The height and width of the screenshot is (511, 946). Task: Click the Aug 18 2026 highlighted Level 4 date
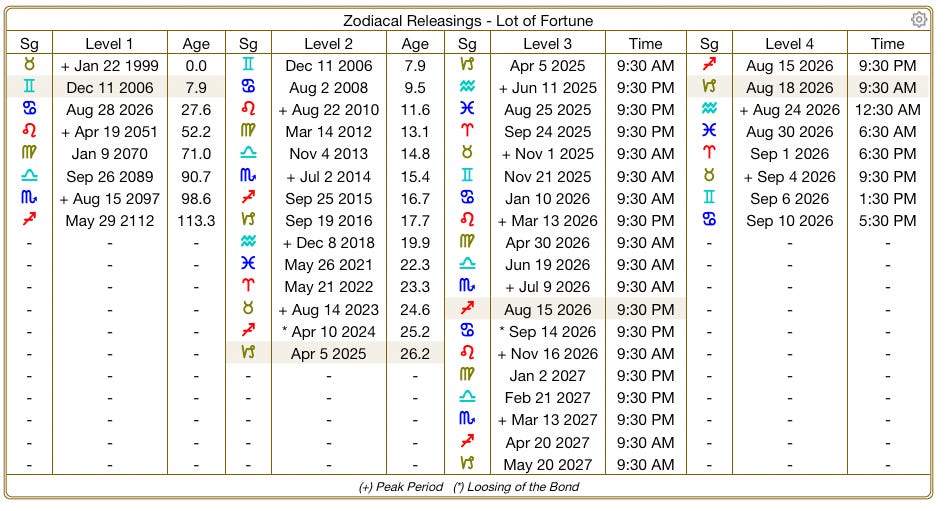point(789,87)
